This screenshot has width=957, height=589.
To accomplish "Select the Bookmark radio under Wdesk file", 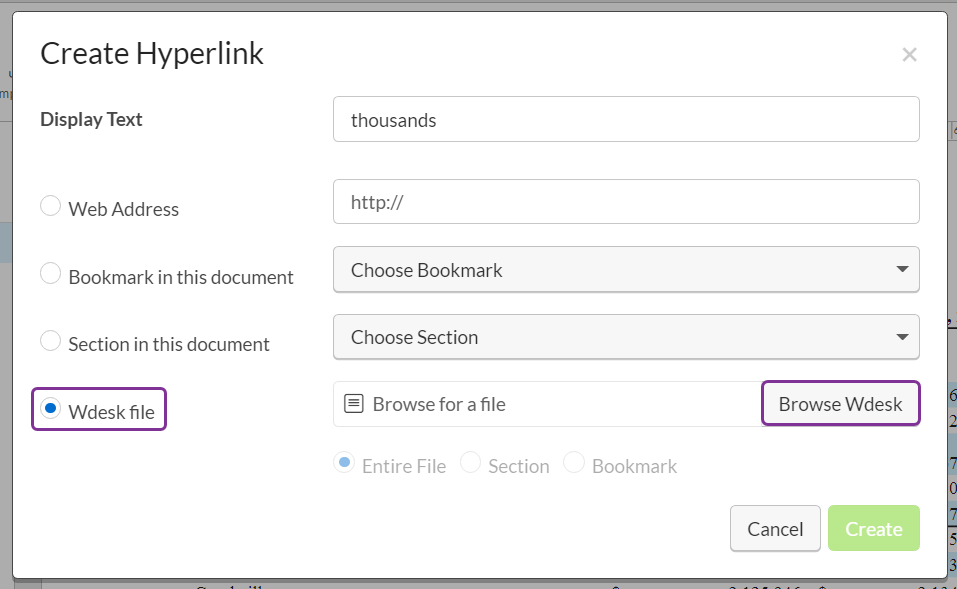I will pyautogui.click(x=574, y=463).
